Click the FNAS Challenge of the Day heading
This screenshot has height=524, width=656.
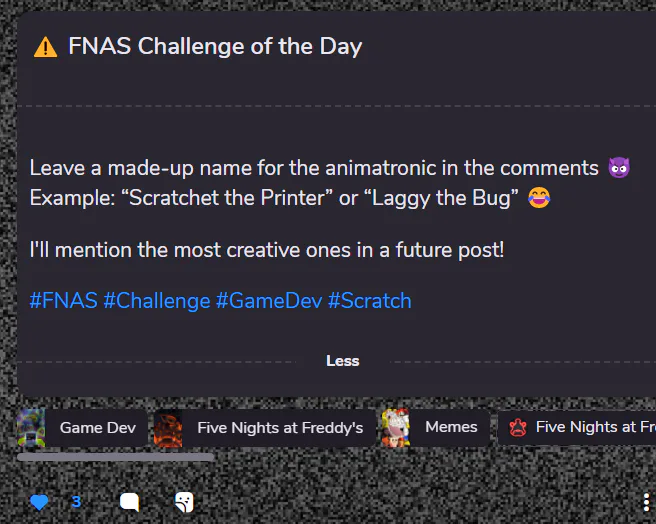click(x=215, y=46)
